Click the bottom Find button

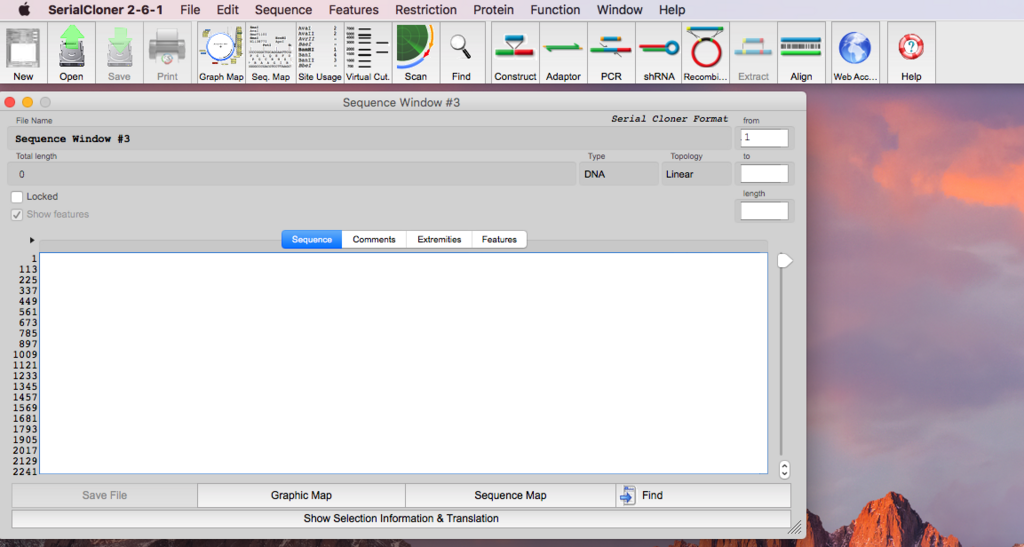point(703,495)
